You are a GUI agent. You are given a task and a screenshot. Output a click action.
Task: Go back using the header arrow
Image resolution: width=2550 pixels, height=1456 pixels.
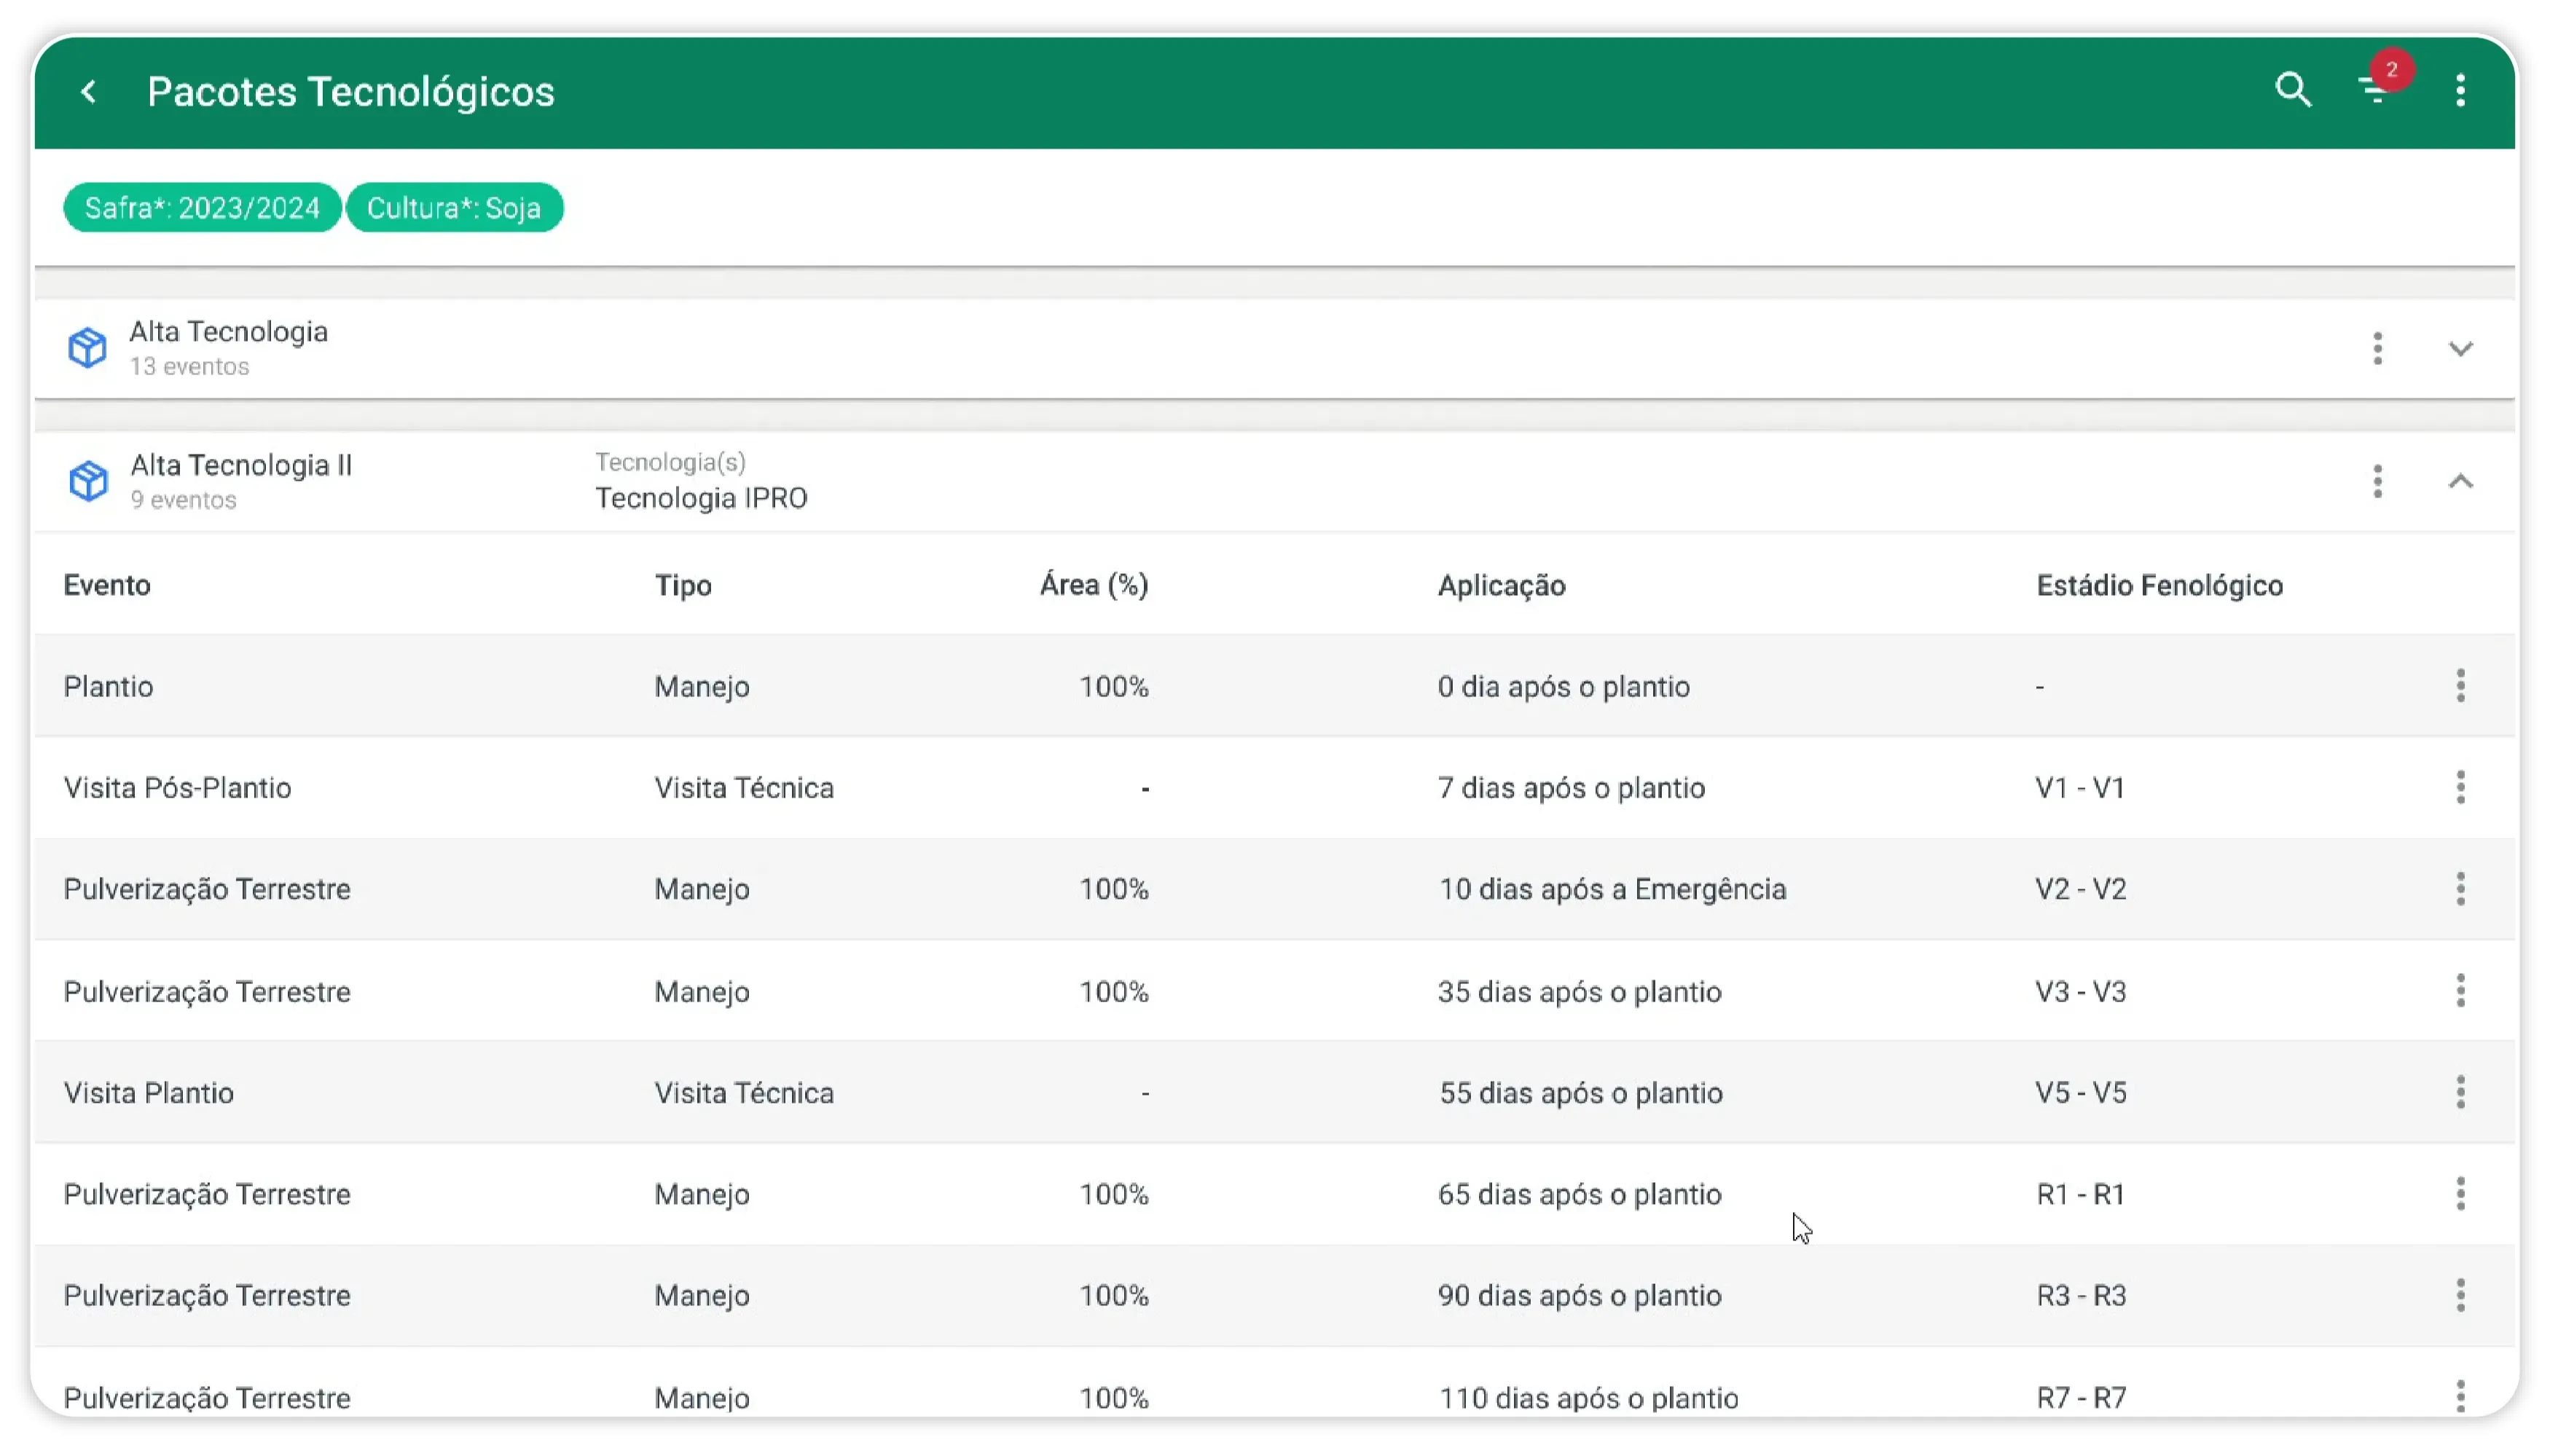pyautogui.click(x=89, y=92)
